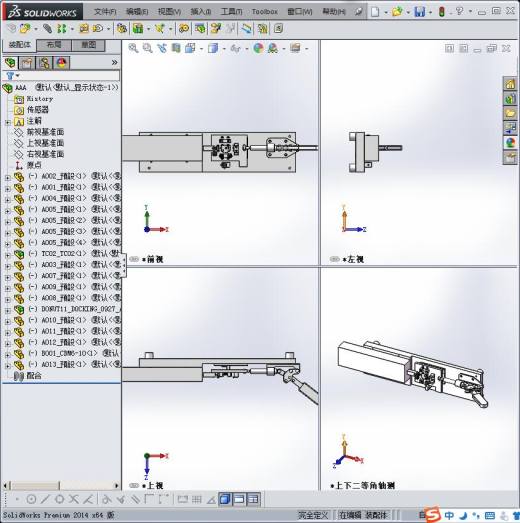The height and width of the screenshot is (523, 520).
Task: Click the Reference Geometry icon
Action: (159, 29)
